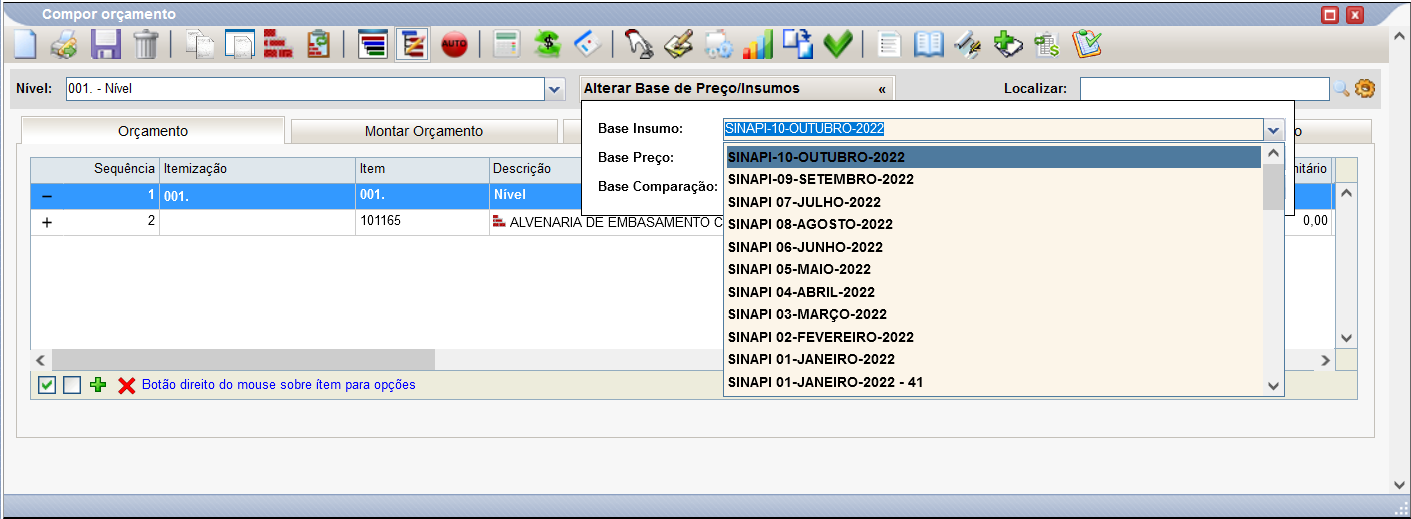1411x519 pixels.
Task: Click the trash can delete icon
Action: tap(147, 44)
